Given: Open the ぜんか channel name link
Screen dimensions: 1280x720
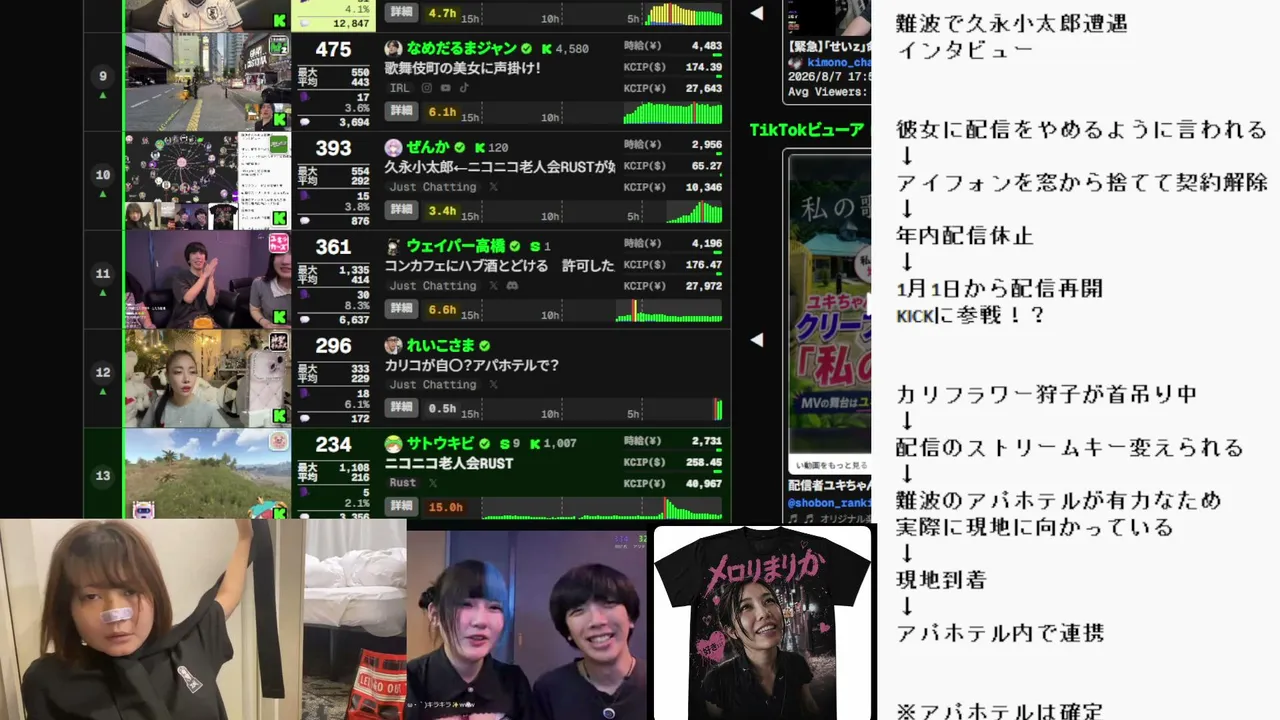Looking at the screenshot, I should 428,147.
